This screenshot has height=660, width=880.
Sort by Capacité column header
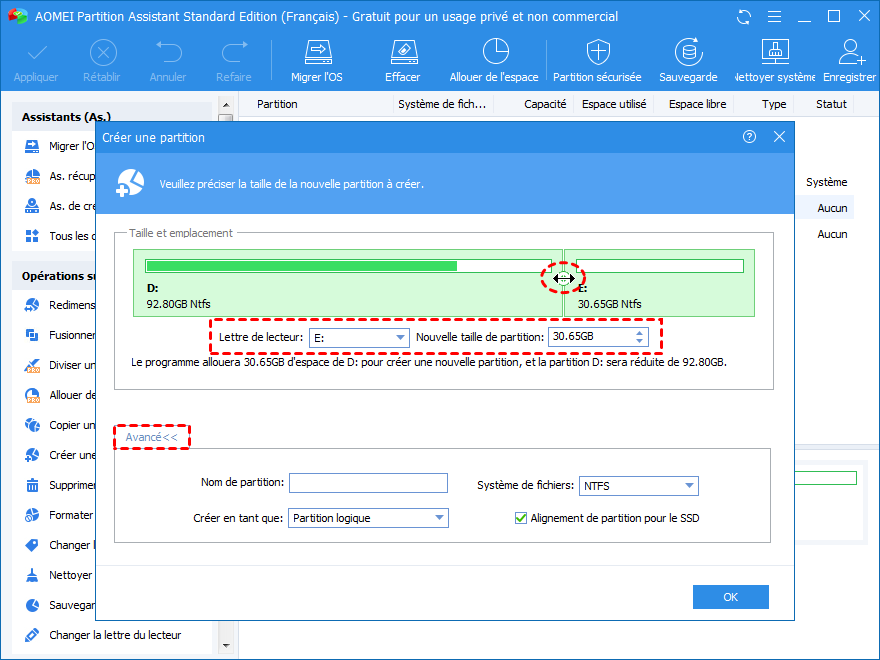click(545, 104)
